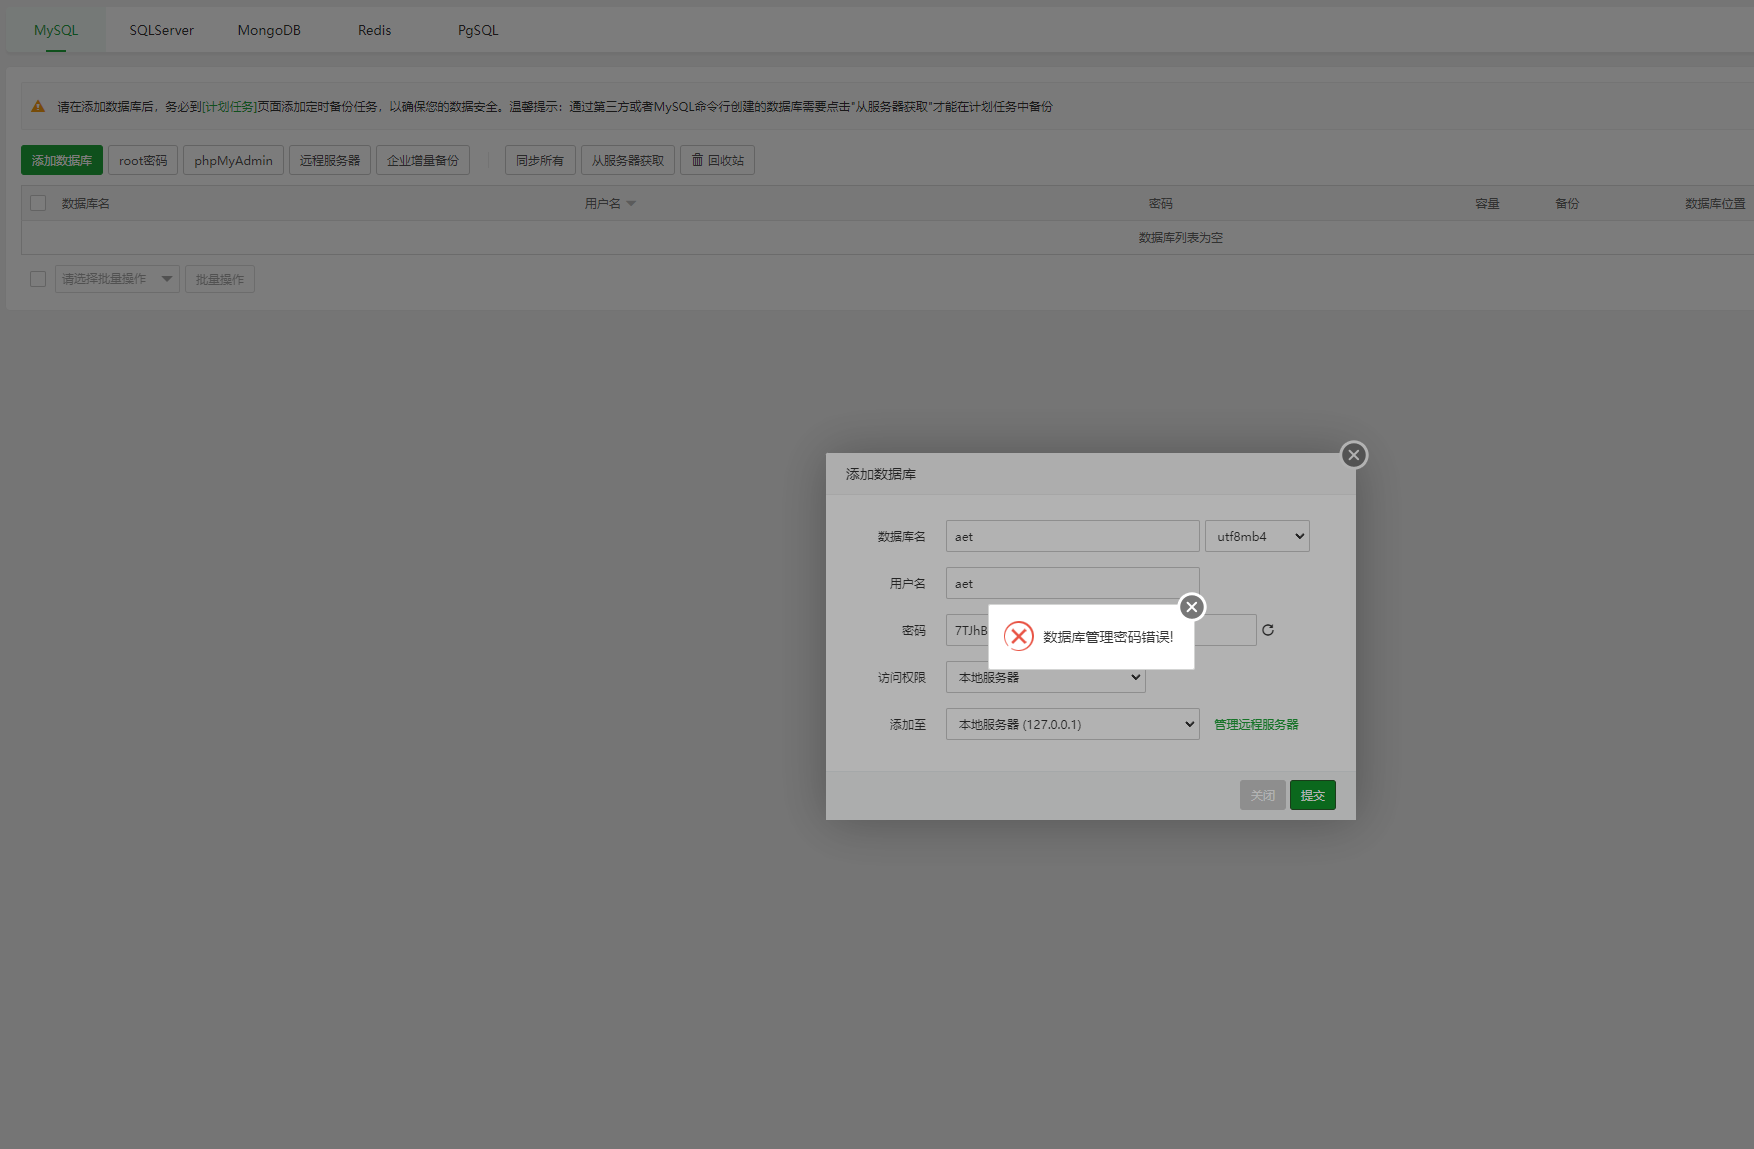The image size is (1754, 1149).
Task: Click the 企业增量备份 button
Action: (423, 160)
